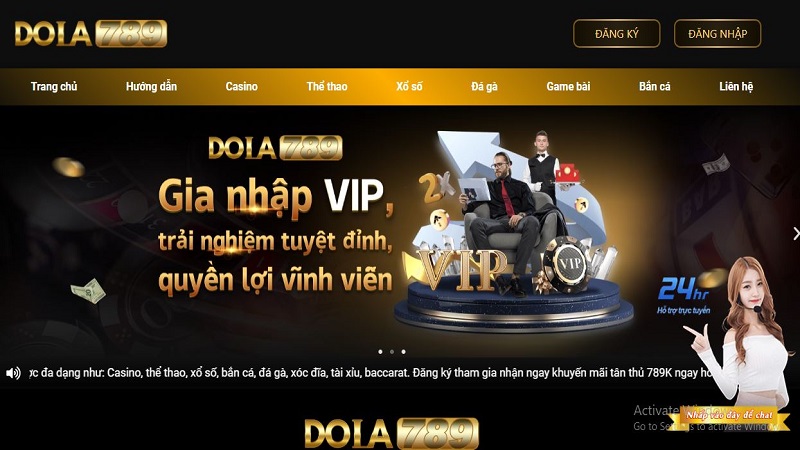
Task: Open the Trang chủ menu item
Action: (54, 86)
